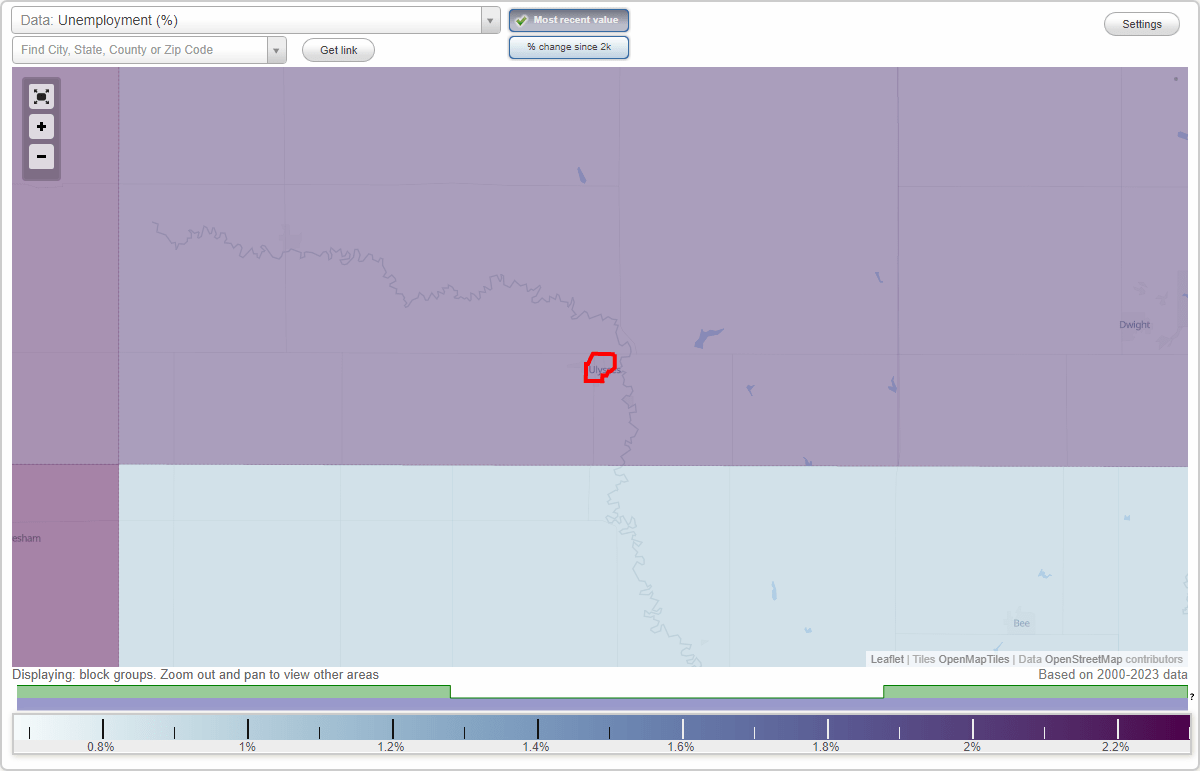Select the % change since 2k tab
This screenshot has height=771, width=1200.
(x=568, y=46)
